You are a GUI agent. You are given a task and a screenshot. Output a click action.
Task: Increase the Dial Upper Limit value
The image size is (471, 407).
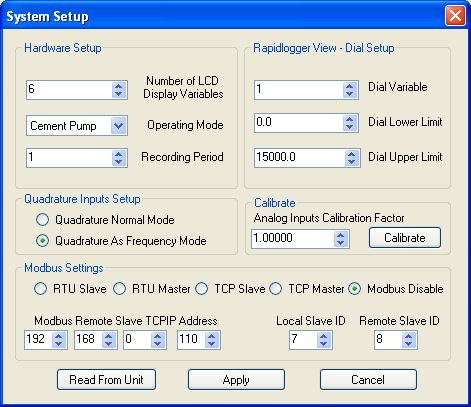tap(351, 154)
